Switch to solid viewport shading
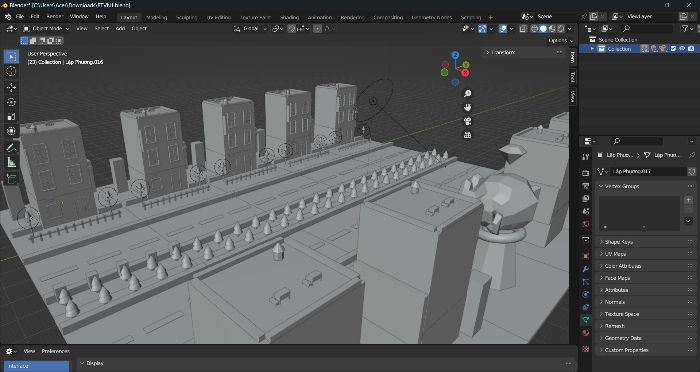700x372 pixels. point(543,29)
